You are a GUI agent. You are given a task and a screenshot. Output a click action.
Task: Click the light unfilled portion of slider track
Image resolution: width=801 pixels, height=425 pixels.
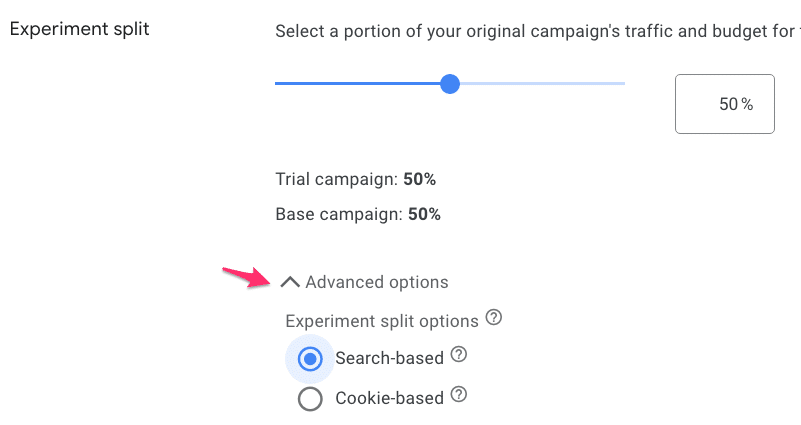pos(543,84)
